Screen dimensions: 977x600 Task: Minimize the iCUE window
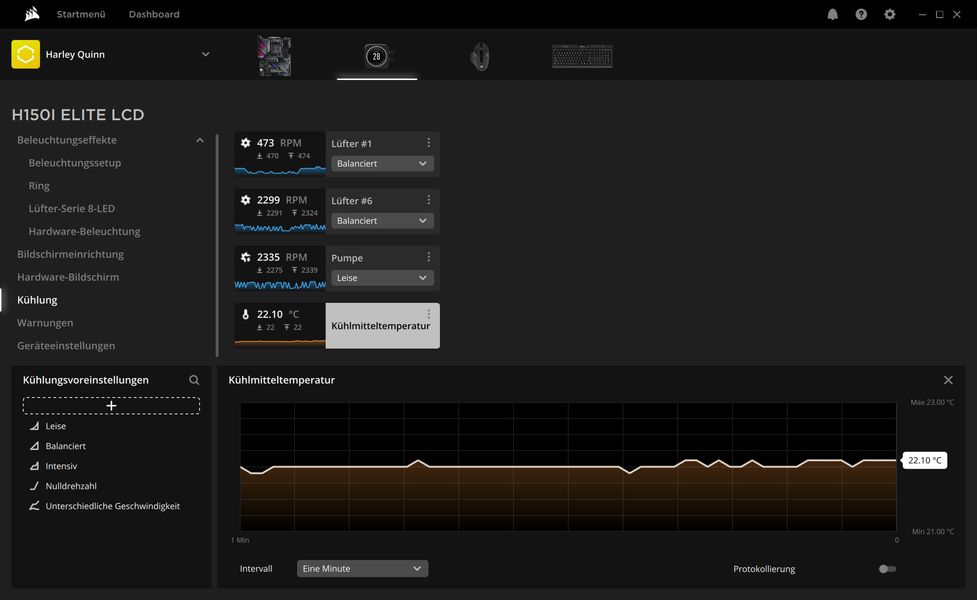tap(922, 14)
